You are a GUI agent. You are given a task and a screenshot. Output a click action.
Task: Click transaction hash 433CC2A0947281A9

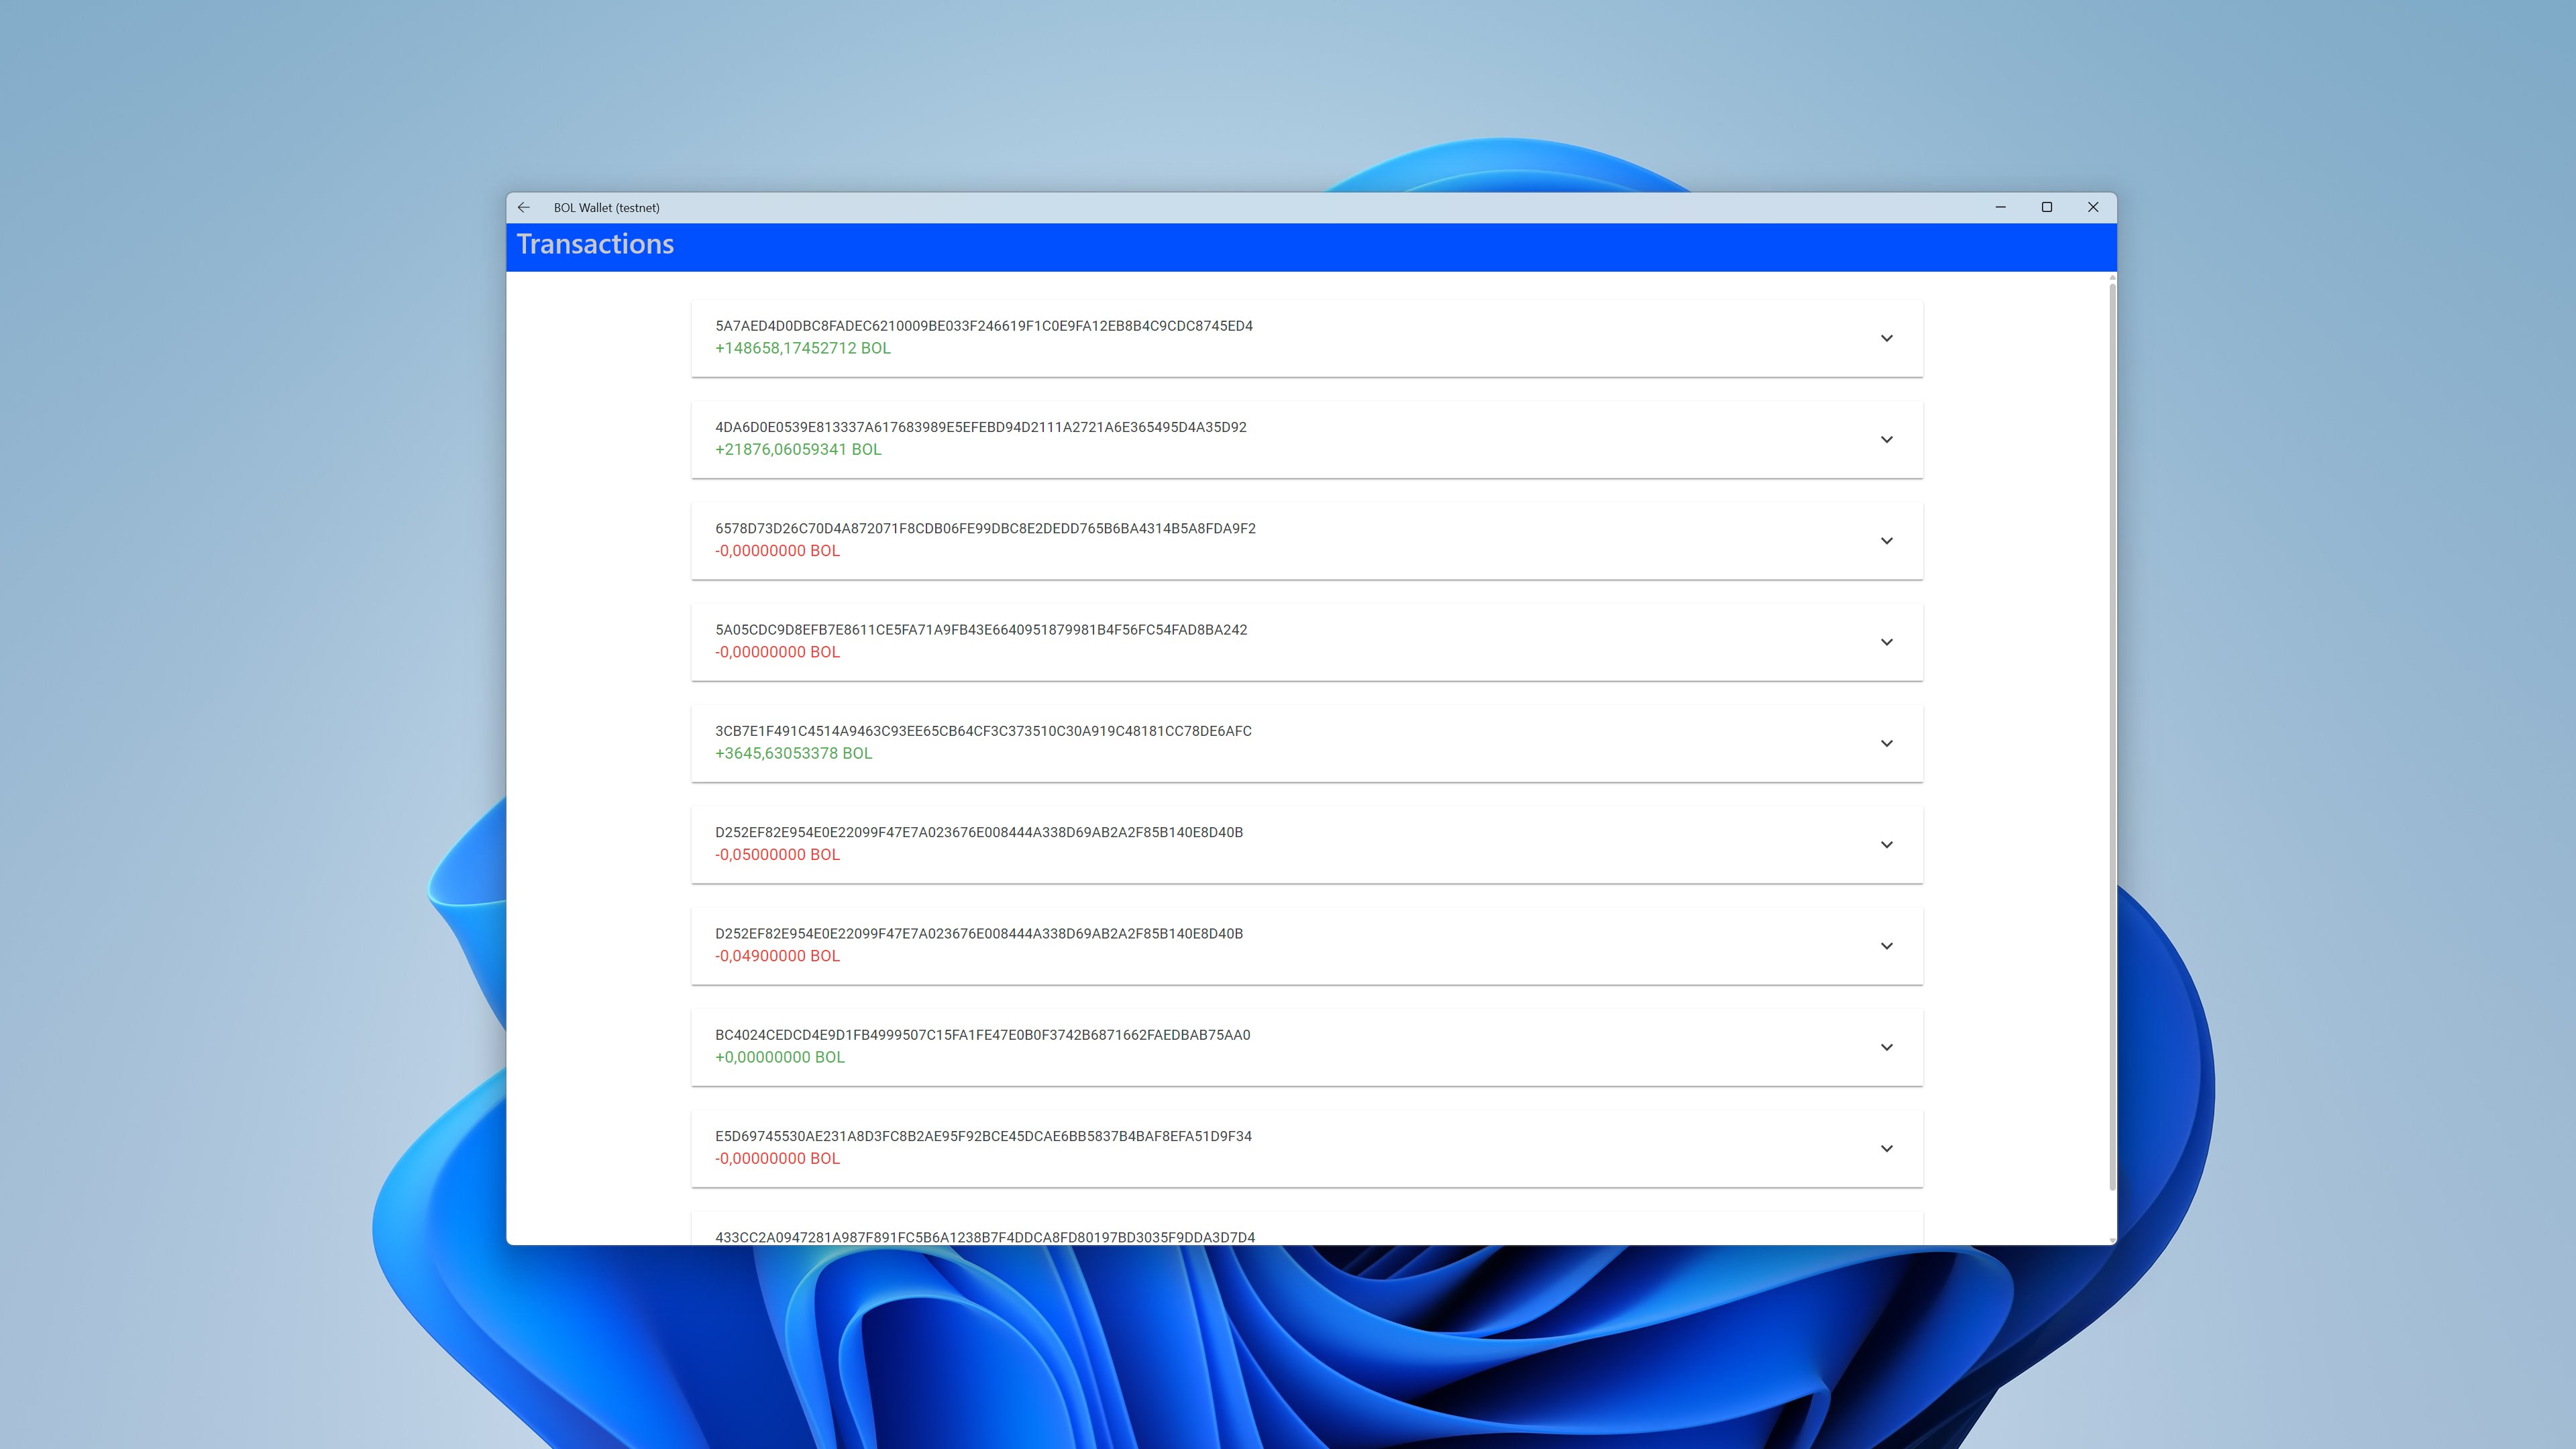click(x=984, y=1236)
